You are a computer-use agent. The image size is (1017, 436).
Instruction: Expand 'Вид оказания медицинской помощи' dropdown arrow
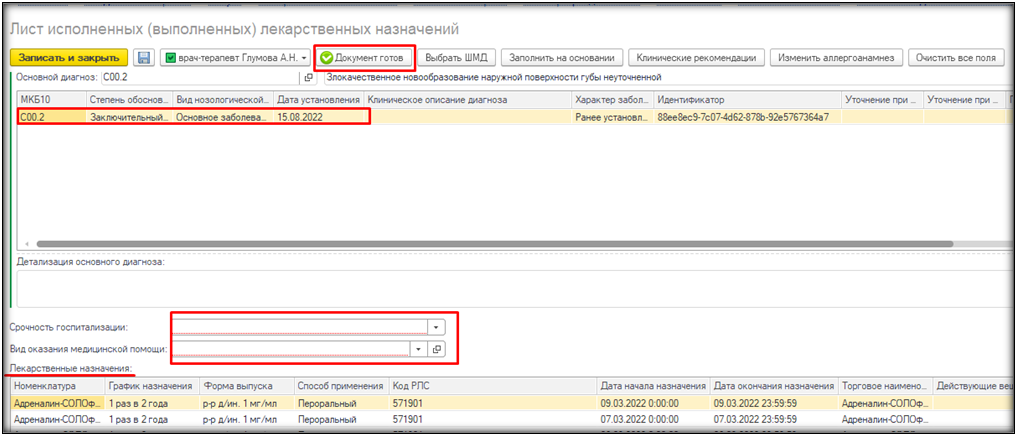(x=419, y=349)
